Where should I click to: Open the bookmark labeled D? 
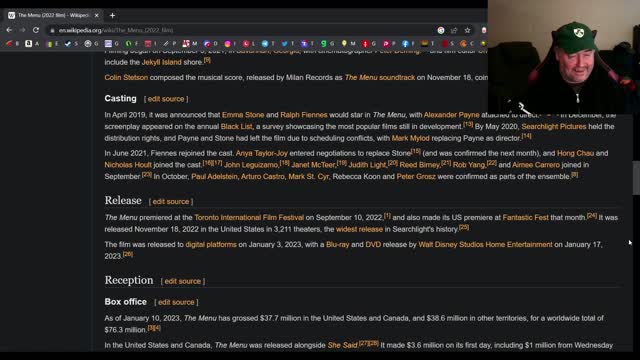point(211,43)
